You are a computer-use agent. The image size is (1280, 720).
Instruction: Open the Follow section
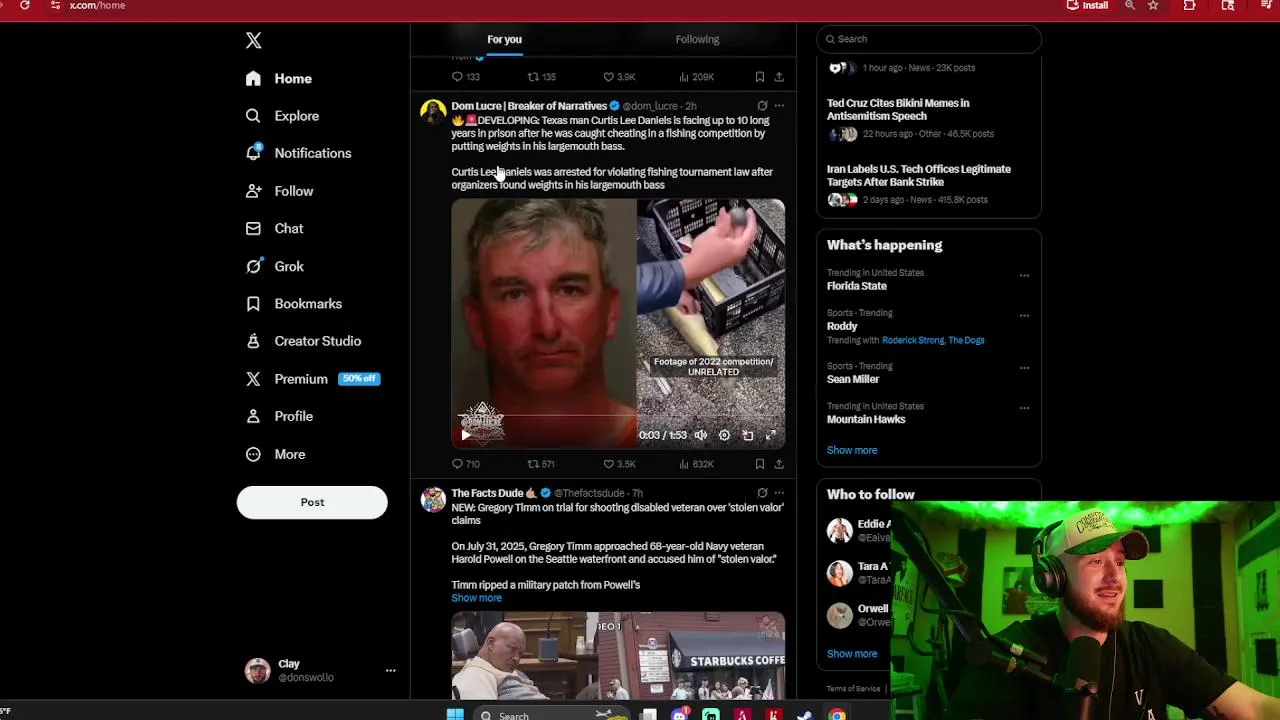click(279, 191)
